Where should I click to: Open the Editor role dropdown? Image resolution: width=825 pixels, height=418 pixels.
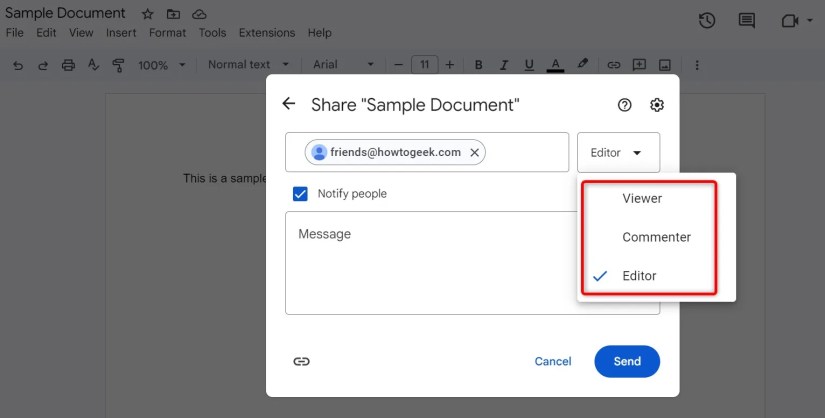coord(618,152)
